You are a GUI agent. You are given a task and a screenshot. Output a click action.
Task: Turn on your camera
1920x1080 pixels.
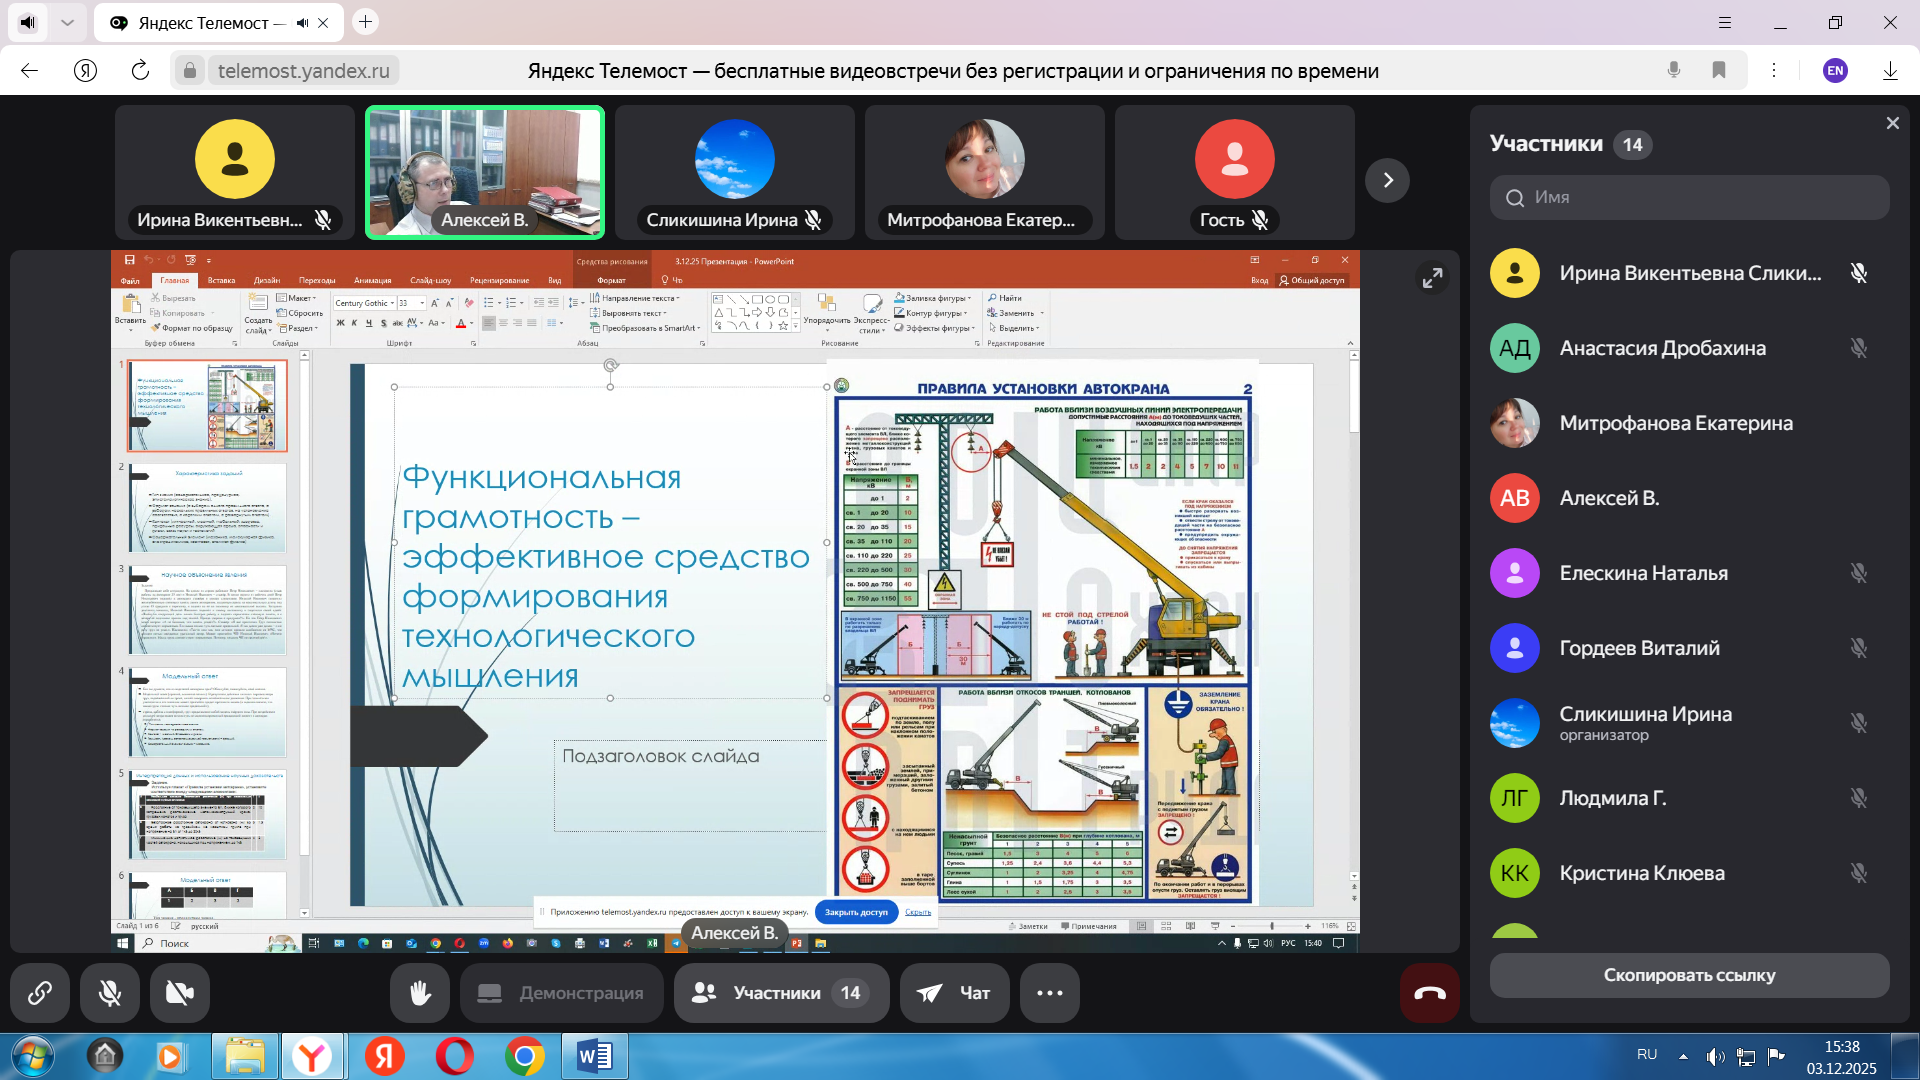coord(180,993)
